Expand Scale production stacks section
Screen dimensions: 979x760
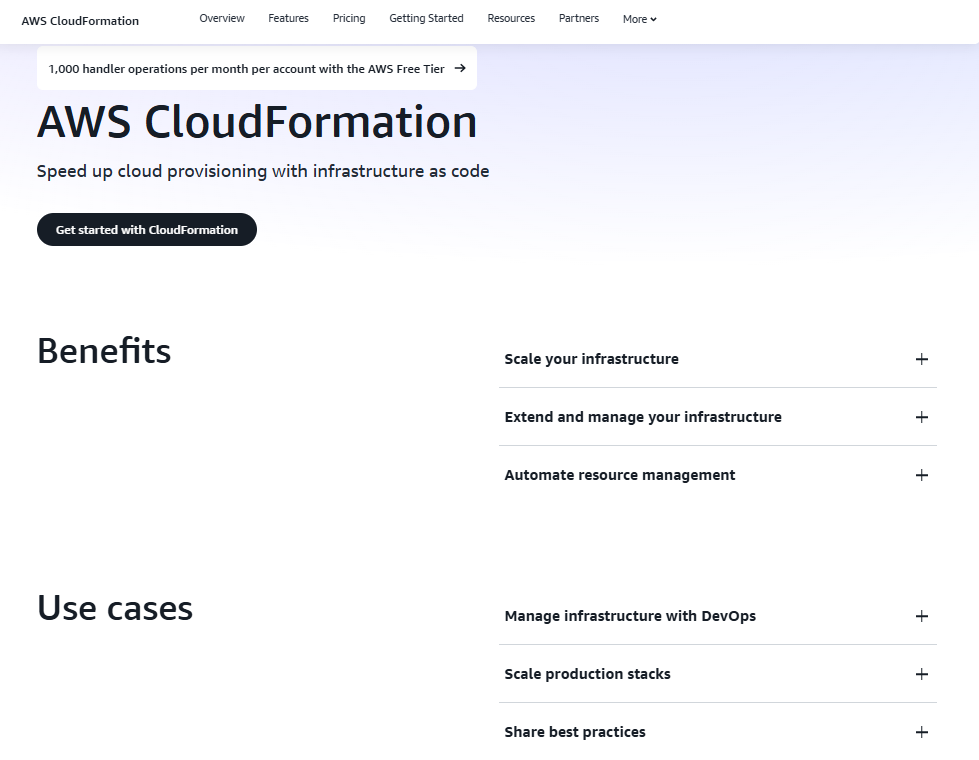point(718,674)
